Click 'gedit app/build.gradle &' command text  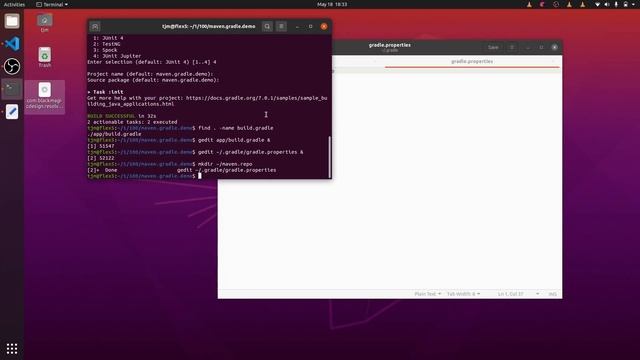[234, 140]
